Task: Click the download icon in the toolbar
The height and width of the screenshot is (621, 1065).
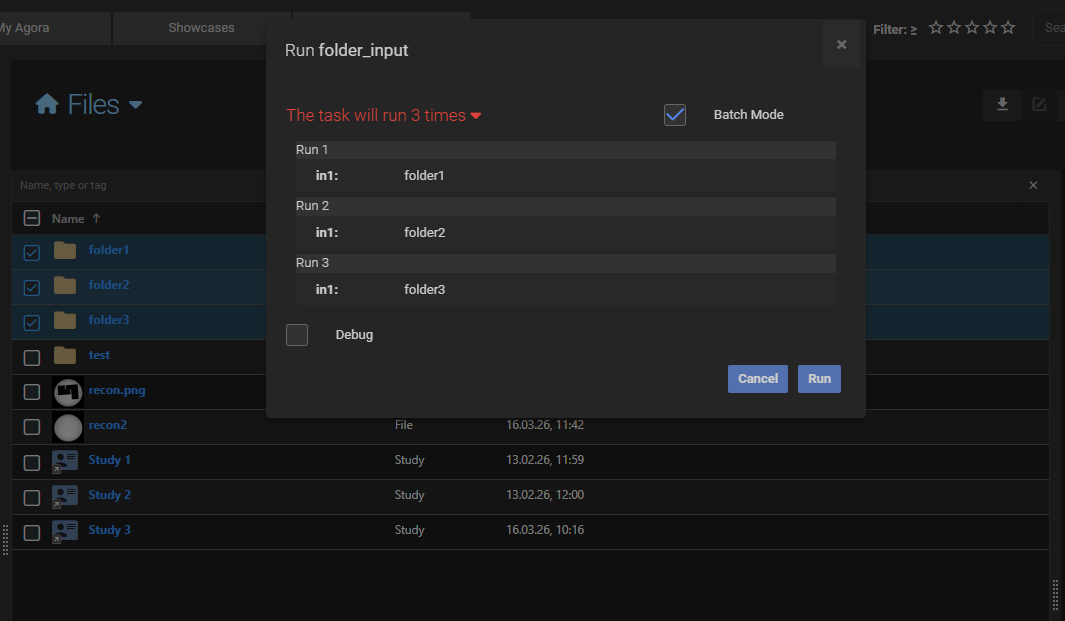Action: tap(1001, 104)
